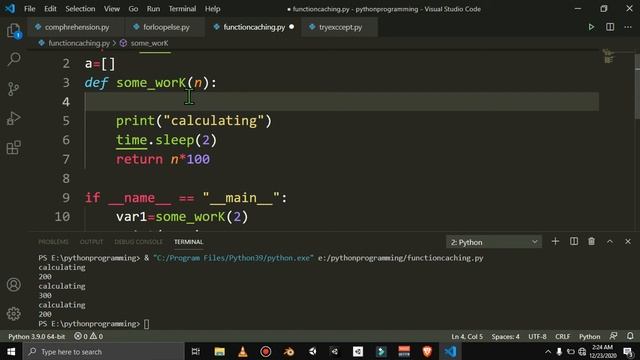Launch VLC media player from taskbar
The image size is (640, 360).
coord(242,351)
